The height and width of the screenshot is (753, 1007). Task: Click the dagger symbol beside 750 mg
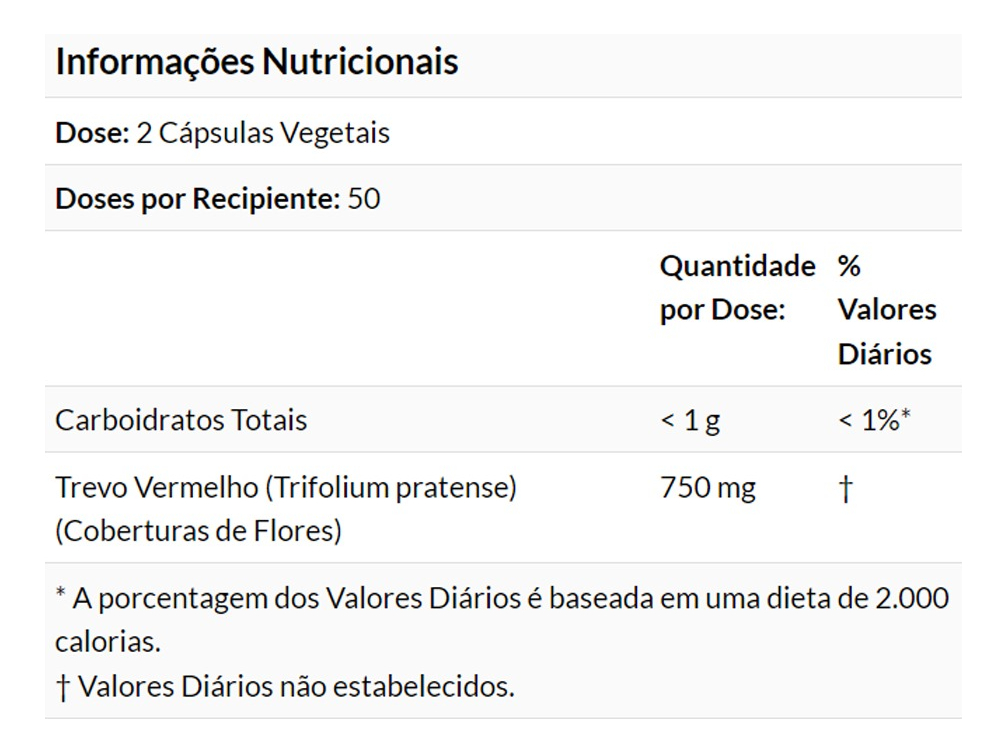tap(846, 489)
